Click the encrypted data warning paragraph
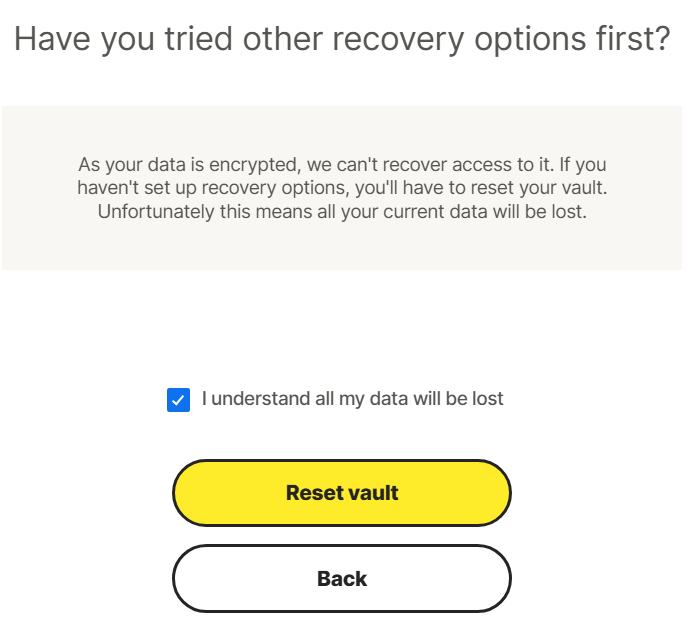 coord(342,188)
